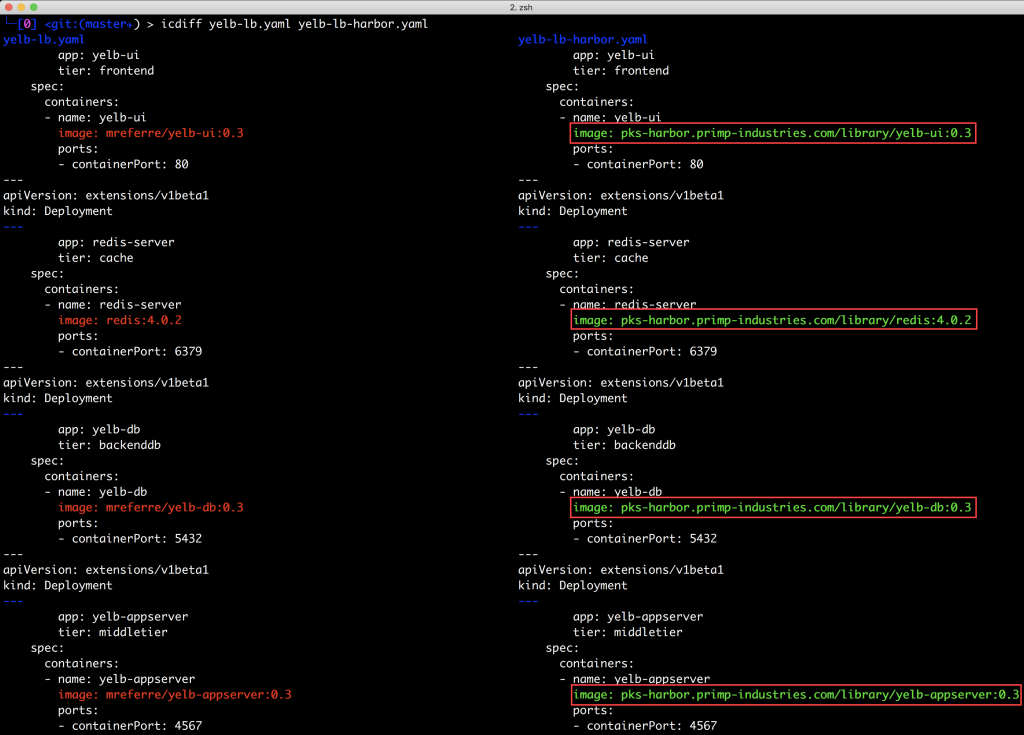Click the red close window button
This screenshot has height=735, width=1024.
click(8, 7)
